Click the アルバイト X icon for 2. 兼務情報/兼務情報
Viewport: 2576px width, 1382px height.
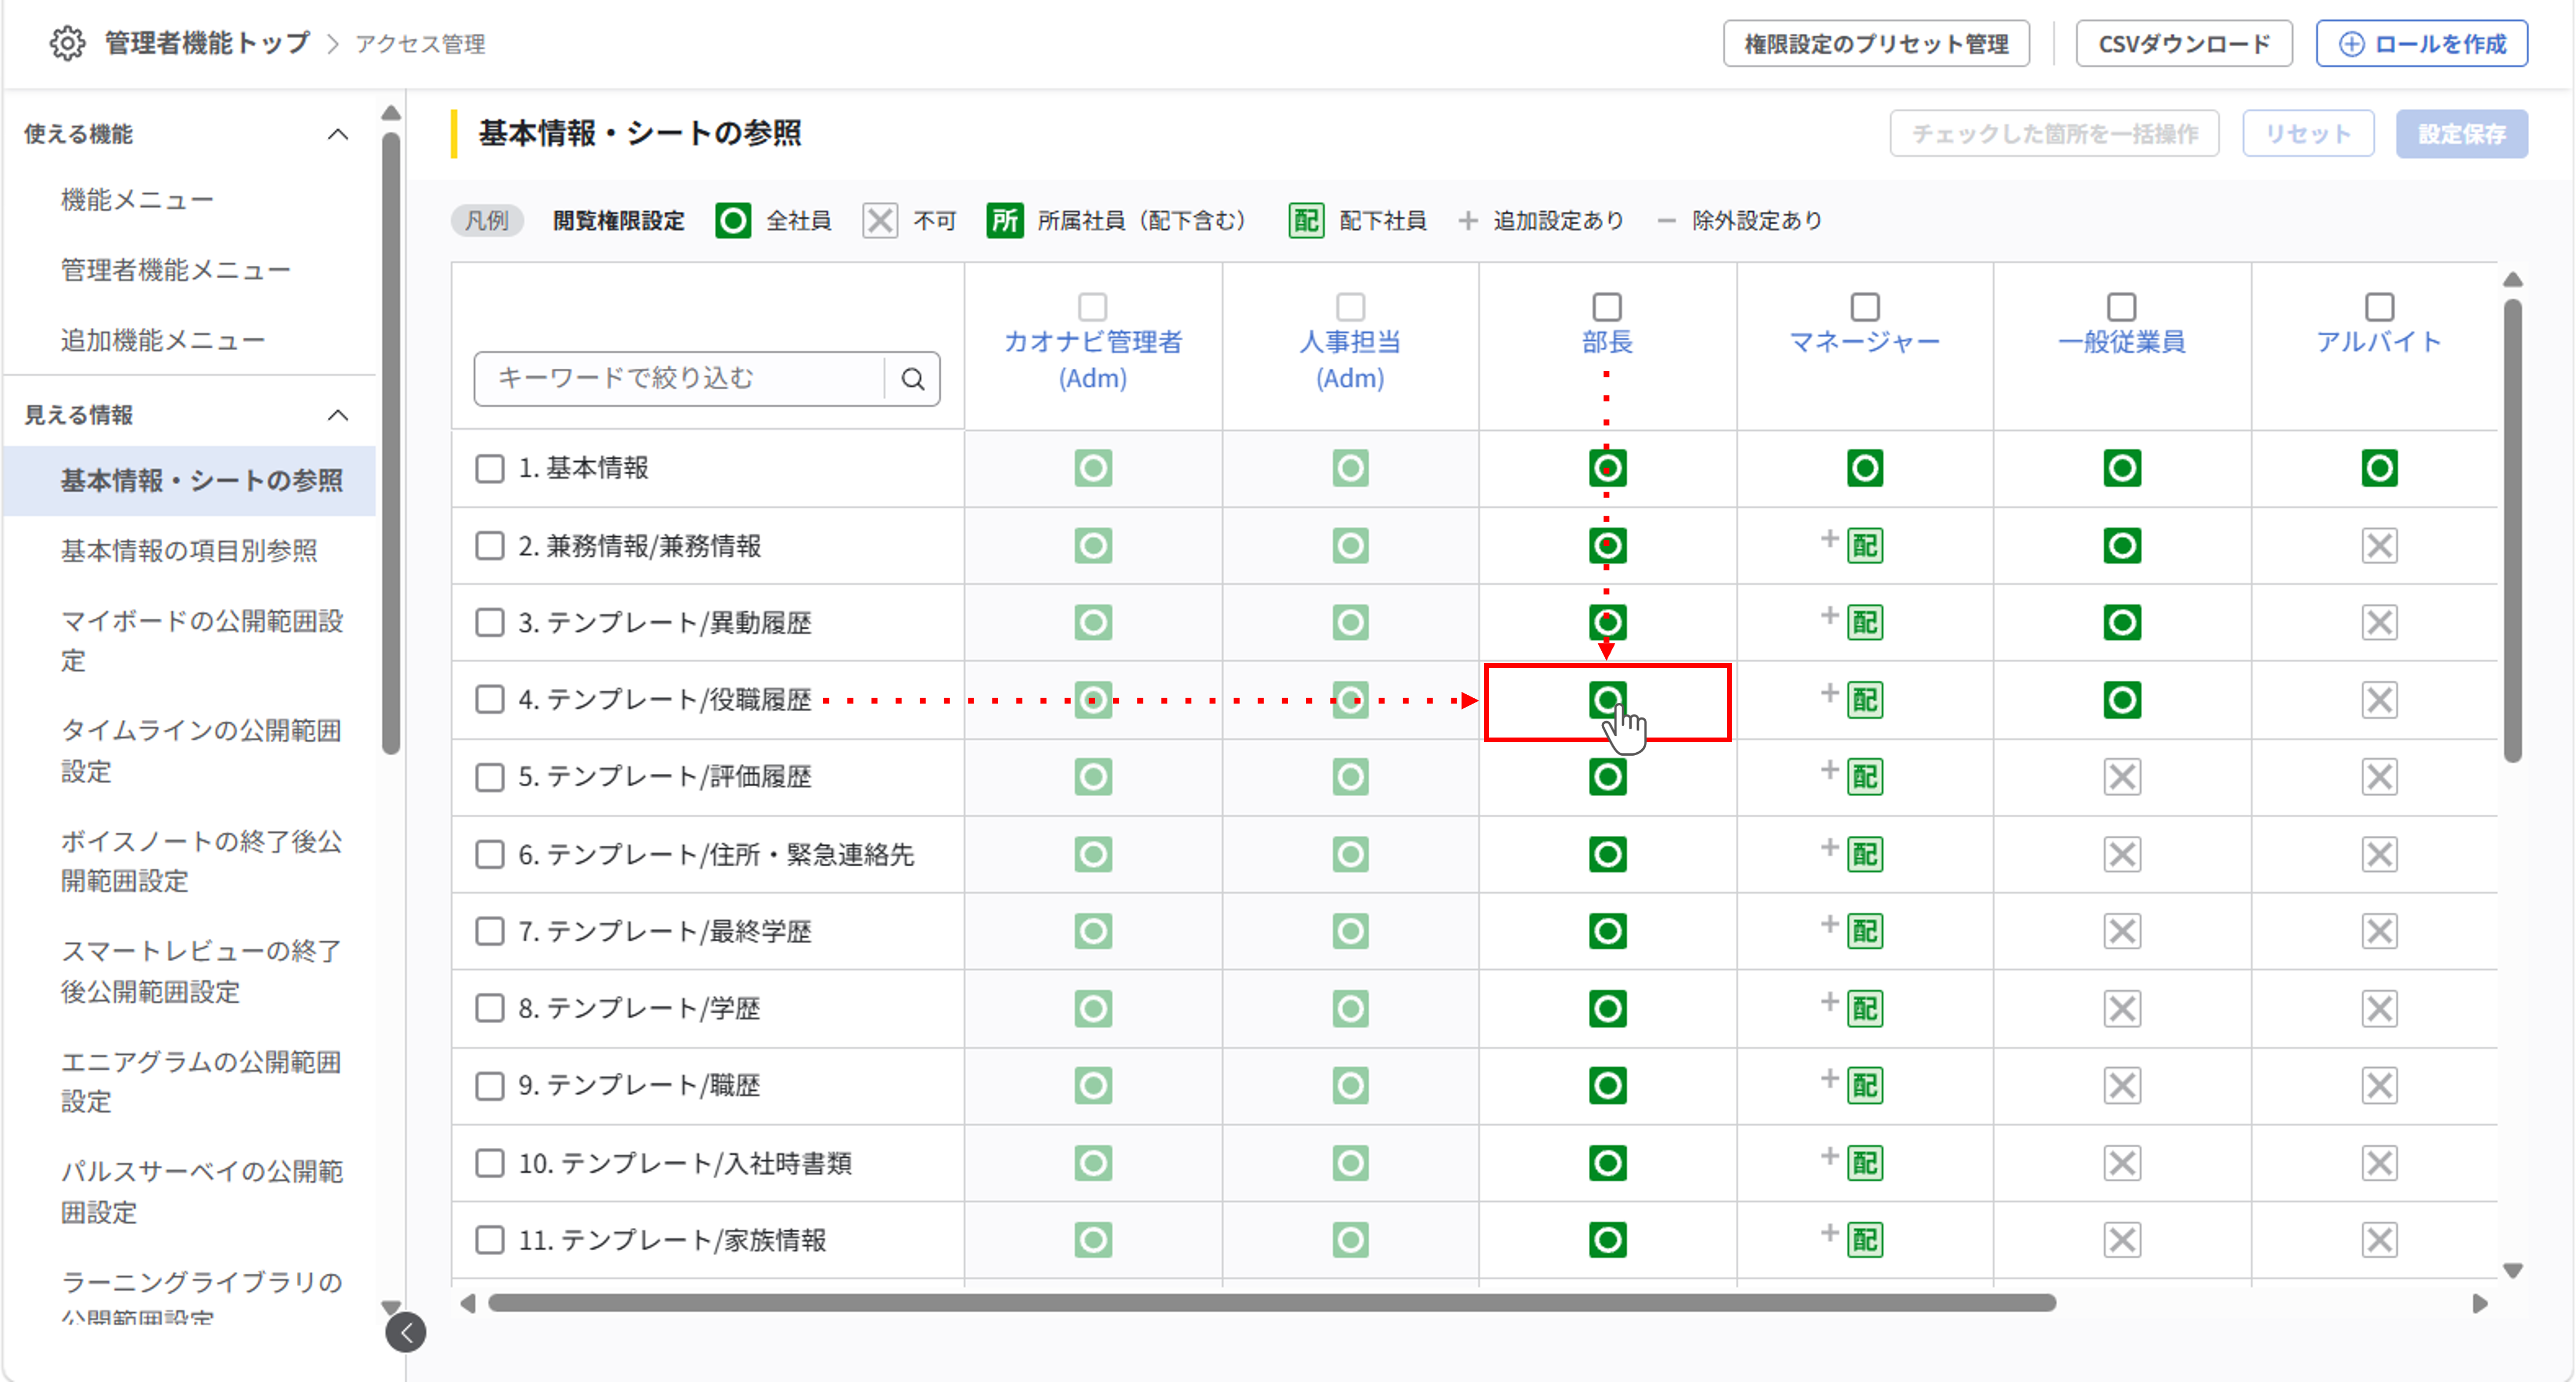pos(2379,546)
